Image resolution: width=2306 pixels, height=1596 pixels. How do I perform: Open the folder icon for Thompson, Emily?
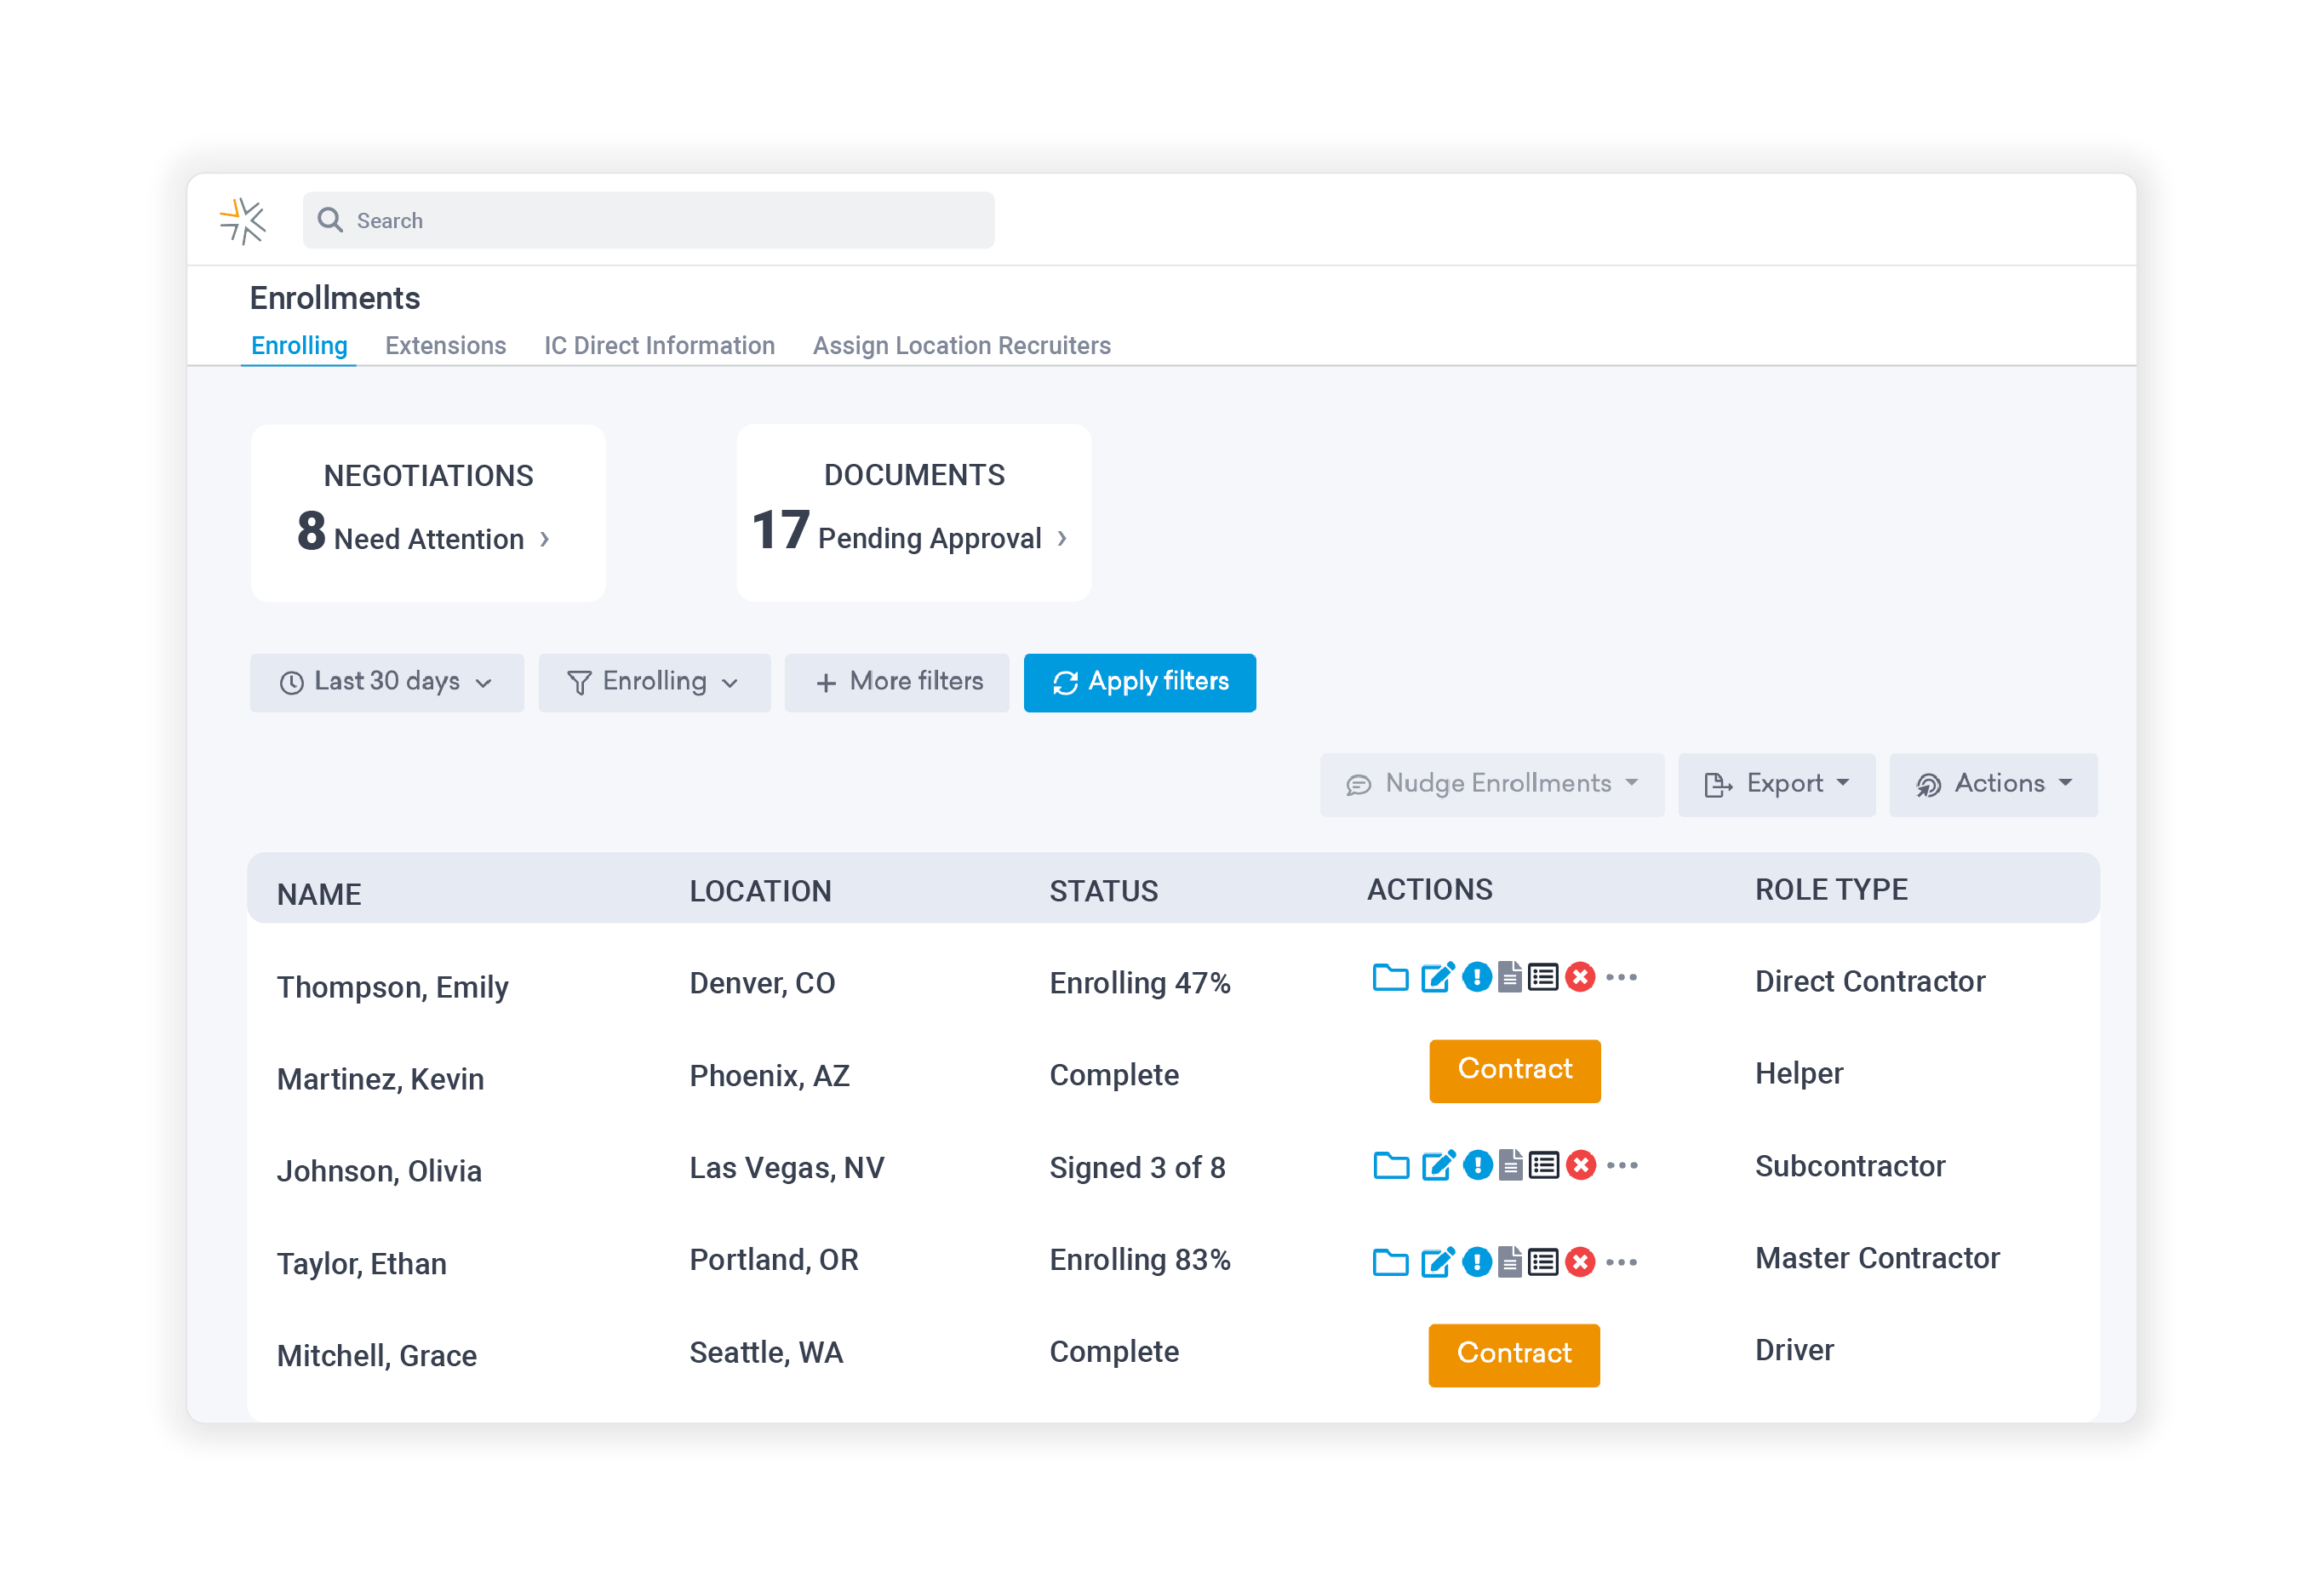(1389, 977)
